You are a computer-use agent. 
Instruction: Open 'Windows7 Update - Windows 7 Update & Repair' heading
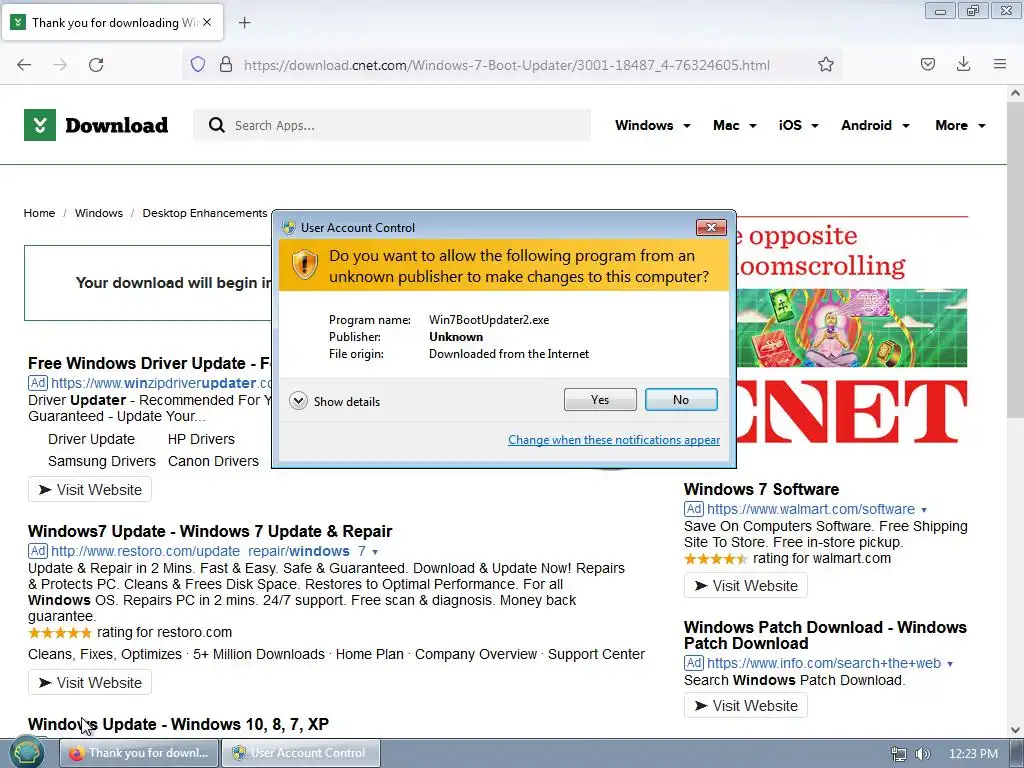pyautogui.click(x=210, y=531)
